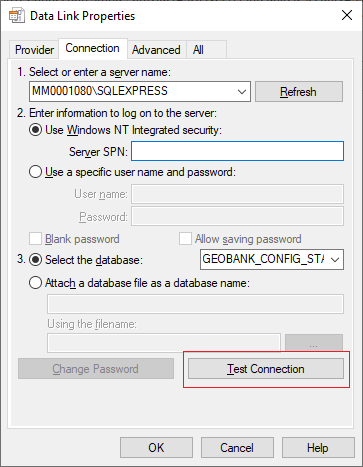Select the Connection tab

[x=93, y=48]
